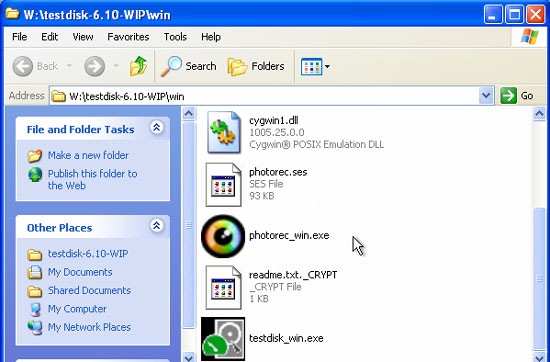Click the Make a new folder icon
550x362 pixels.
[35, 155]
